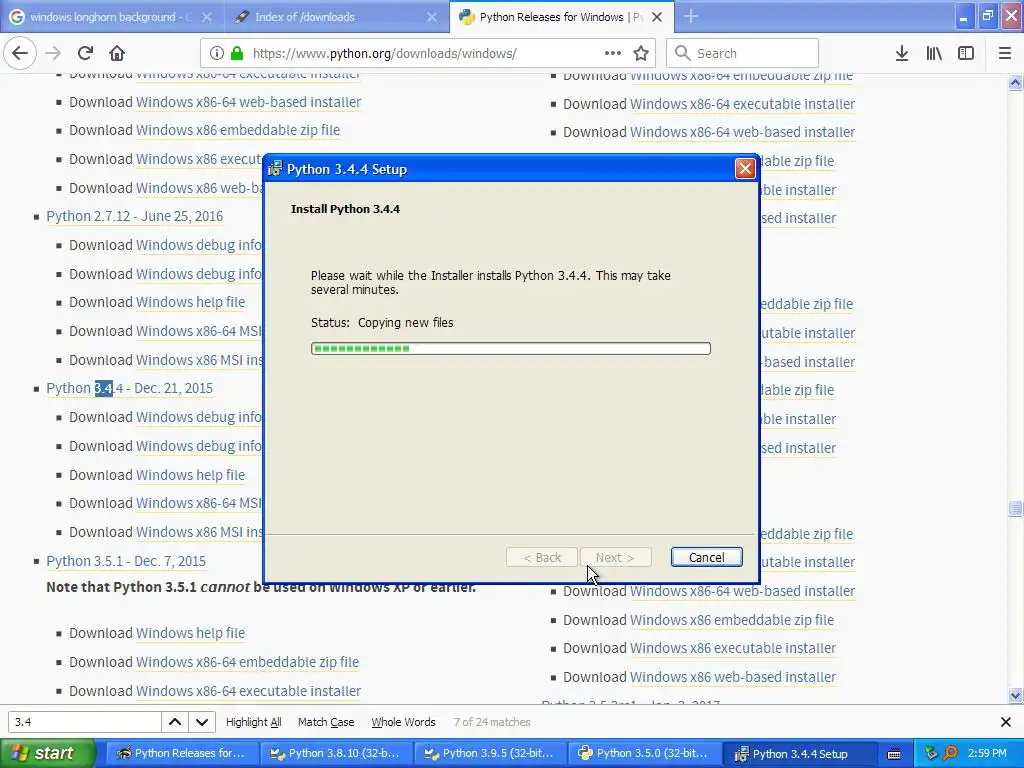Click the installer progress bar
The width and height of the screenshot is (1024, 768).
pos(511,348)
